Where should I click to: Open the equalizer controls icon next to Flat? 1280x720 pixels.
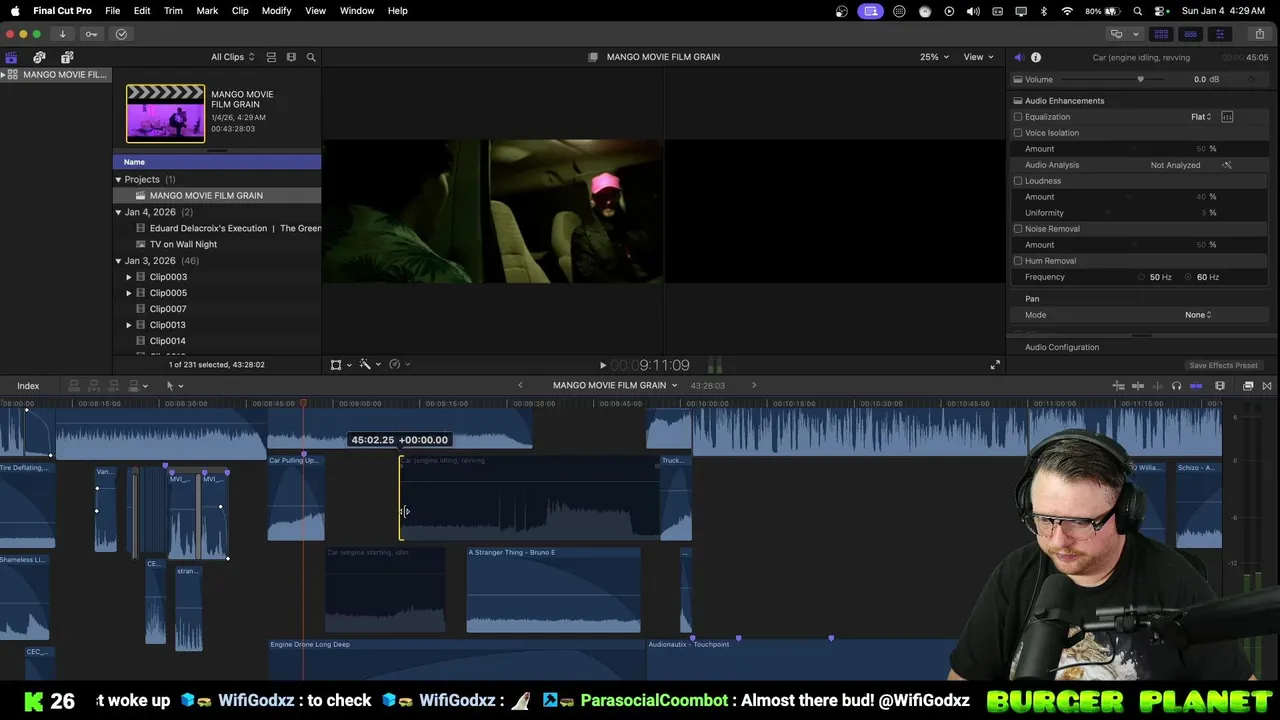(1227, 117)
